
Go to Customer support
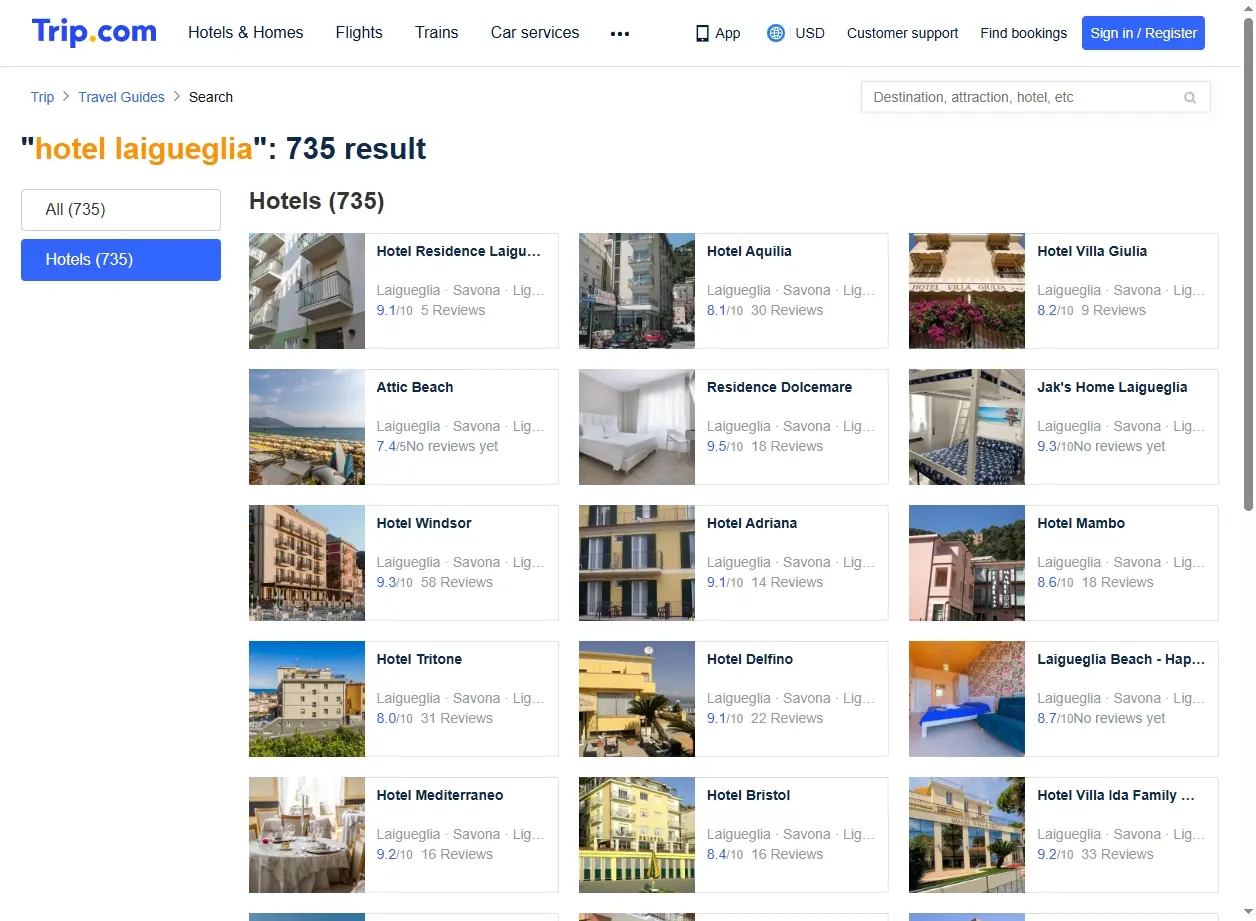[902, 33]
